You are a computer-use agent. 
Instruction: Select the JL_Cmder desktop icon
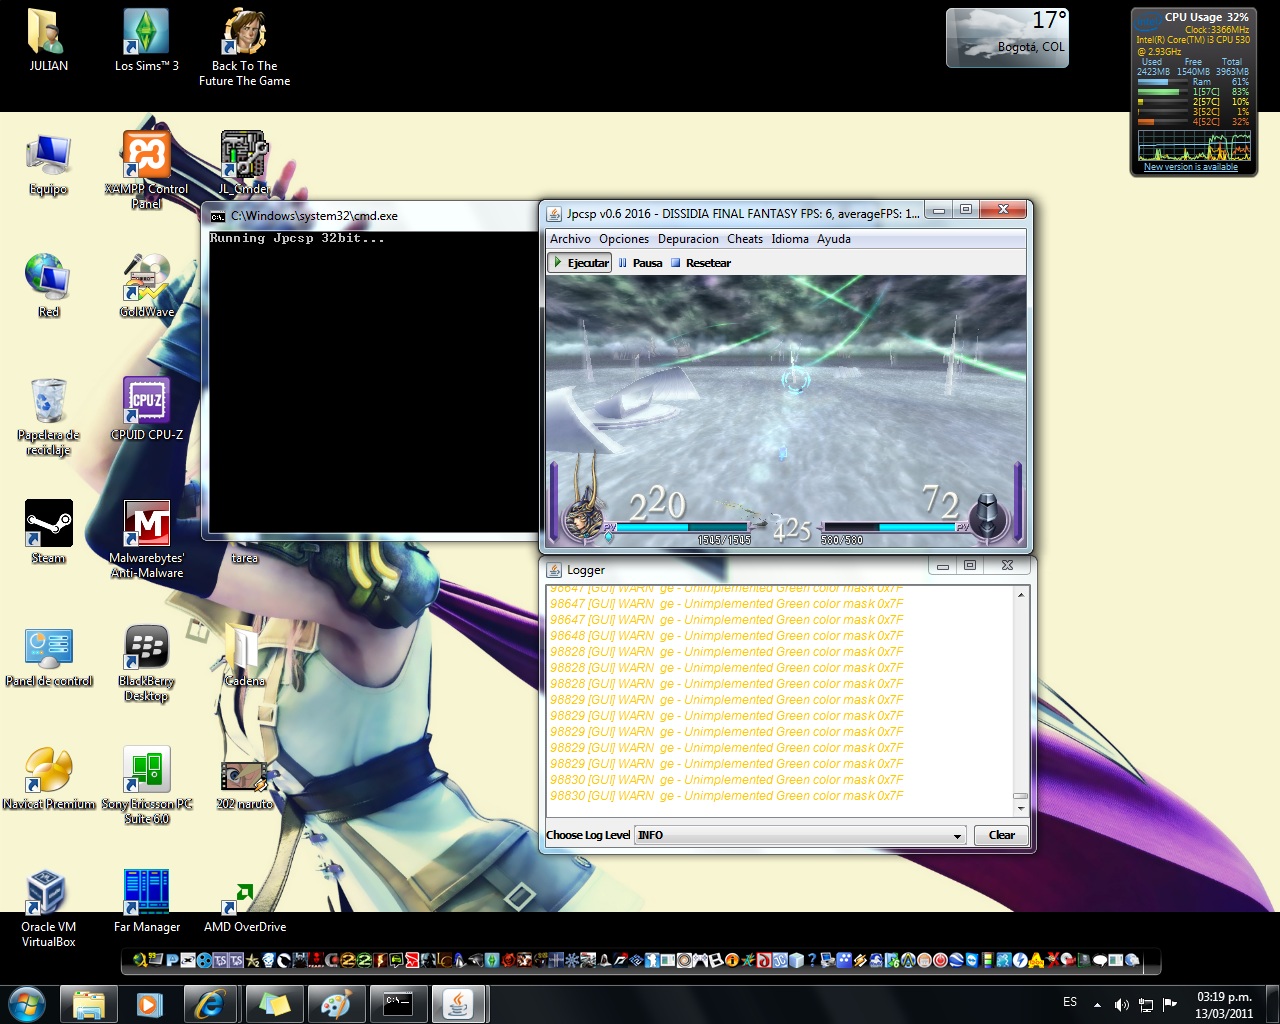pyautogui.click(x=244, y=164)
